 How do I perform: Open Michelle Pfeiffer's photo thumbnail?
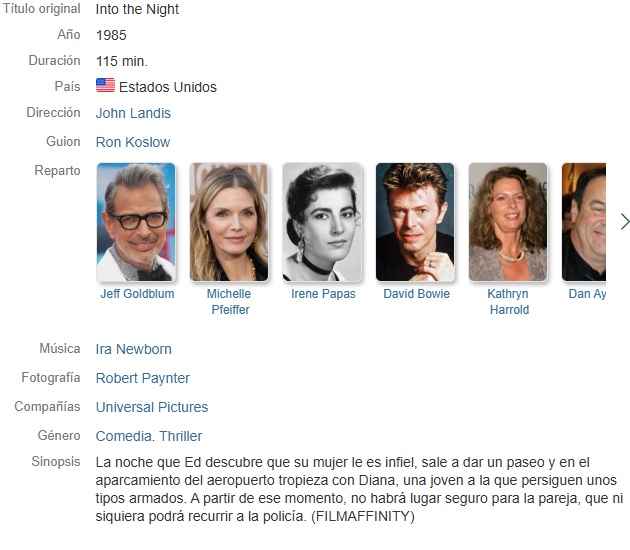click(x=229, y=222)
